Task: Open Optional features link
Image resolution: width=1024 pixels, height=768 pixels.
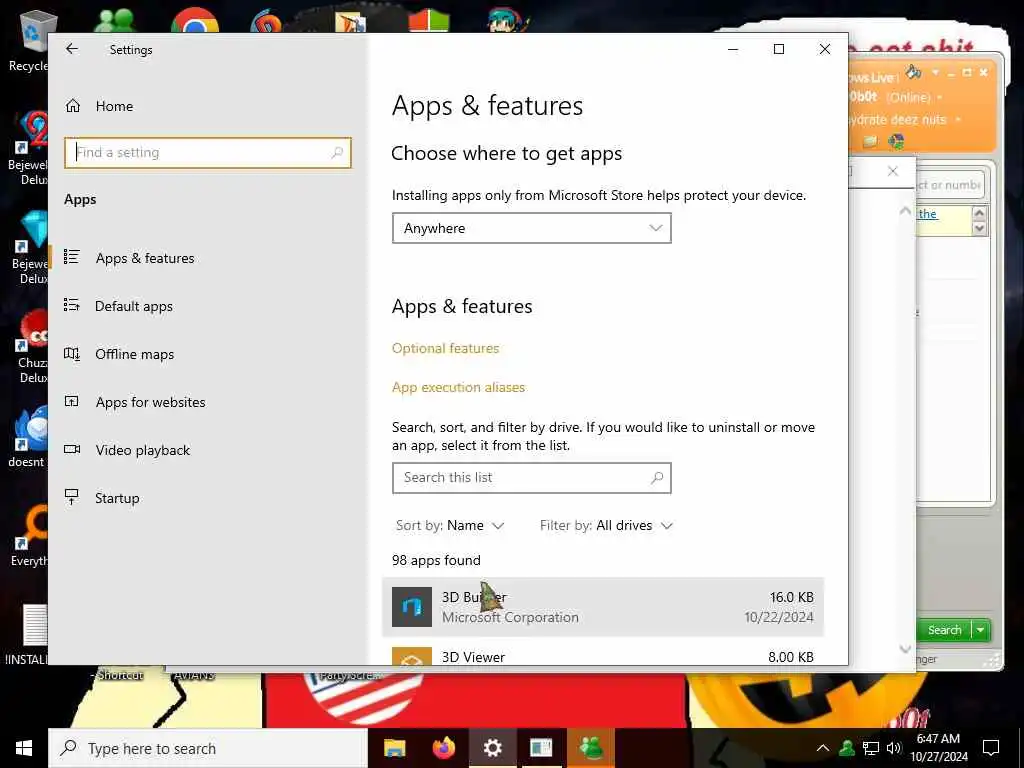Action: 445,348
